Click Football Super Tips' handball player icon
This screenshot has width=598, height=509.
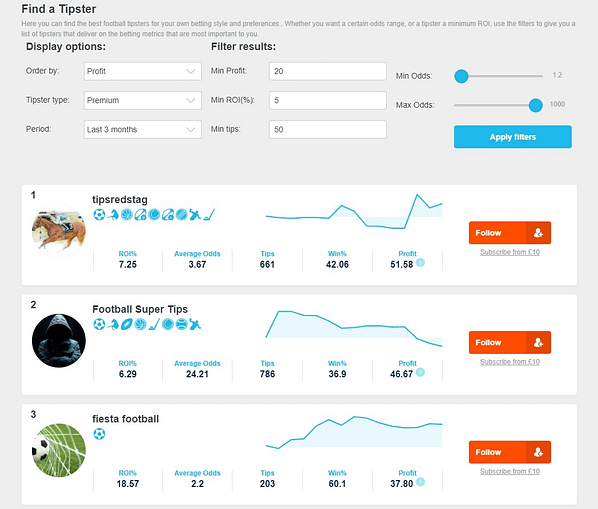195,324
